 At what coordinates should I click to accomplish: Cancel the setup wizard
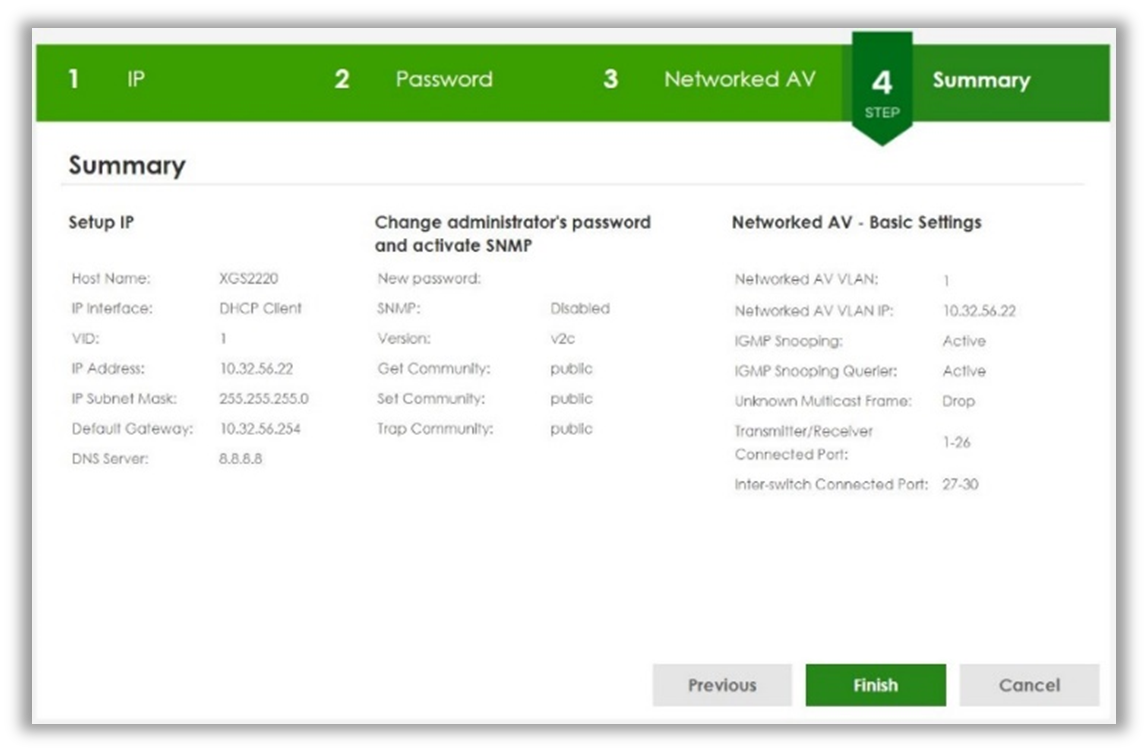pos(1029,686)
